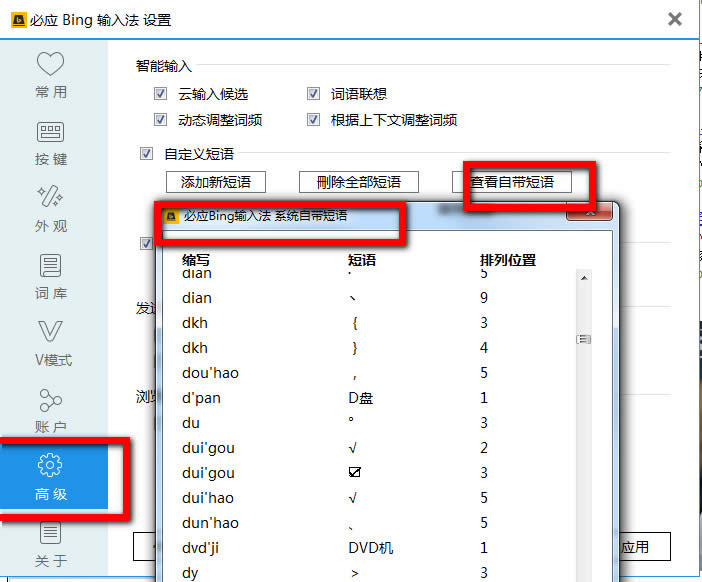Open the V模式 icon section
The width and height of the screenshot is (702, 582).
(51, 344)
